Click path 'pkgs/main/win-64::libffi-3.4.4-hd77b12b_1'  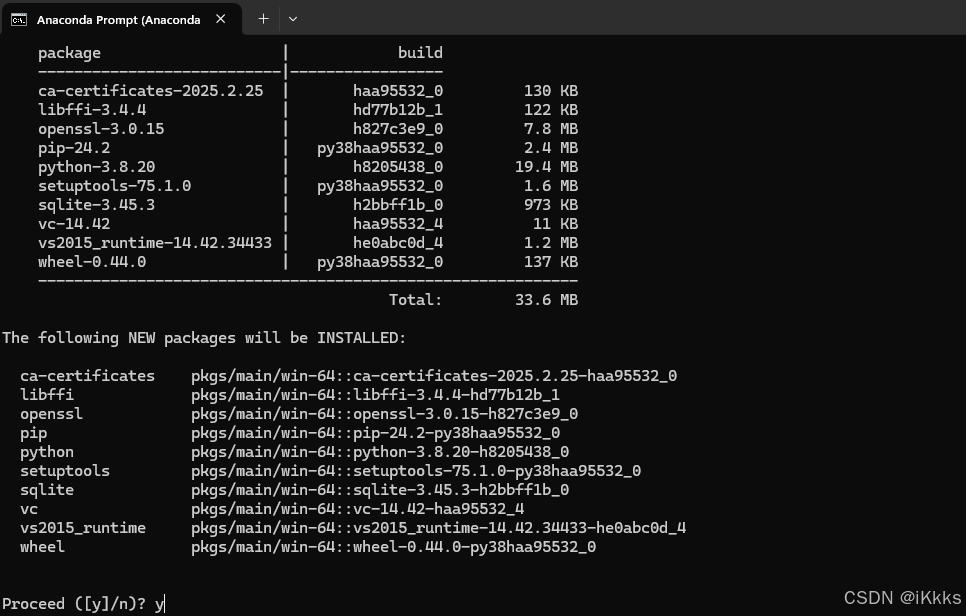(375, 395)
